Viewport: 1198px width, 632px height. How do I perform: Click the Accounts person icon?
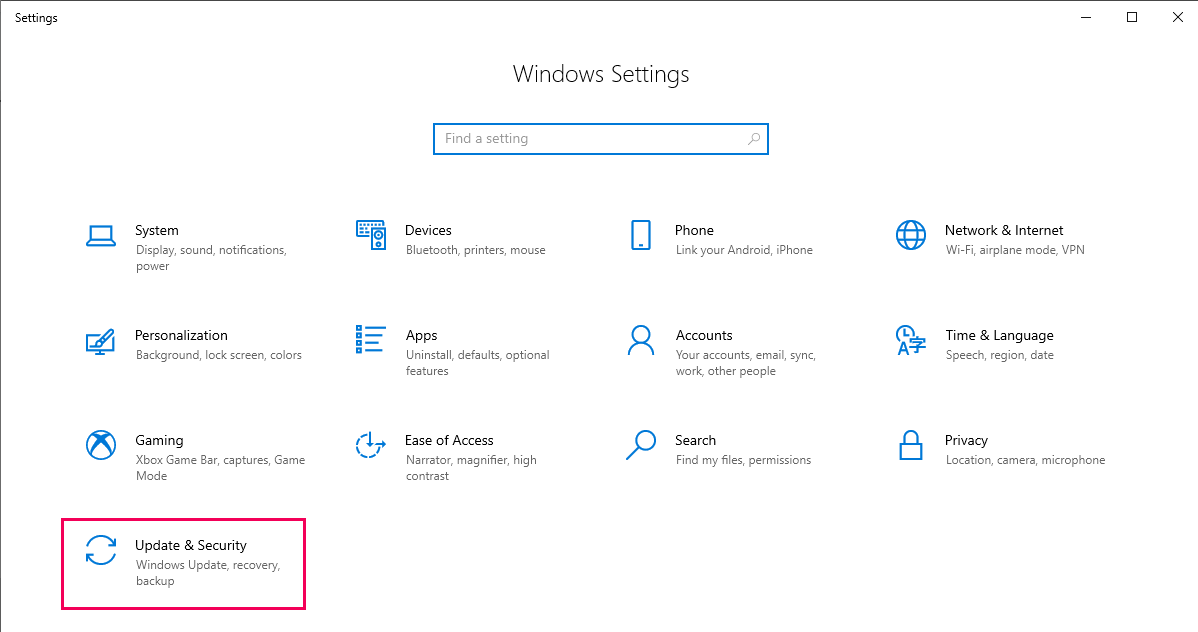point(641,340)
